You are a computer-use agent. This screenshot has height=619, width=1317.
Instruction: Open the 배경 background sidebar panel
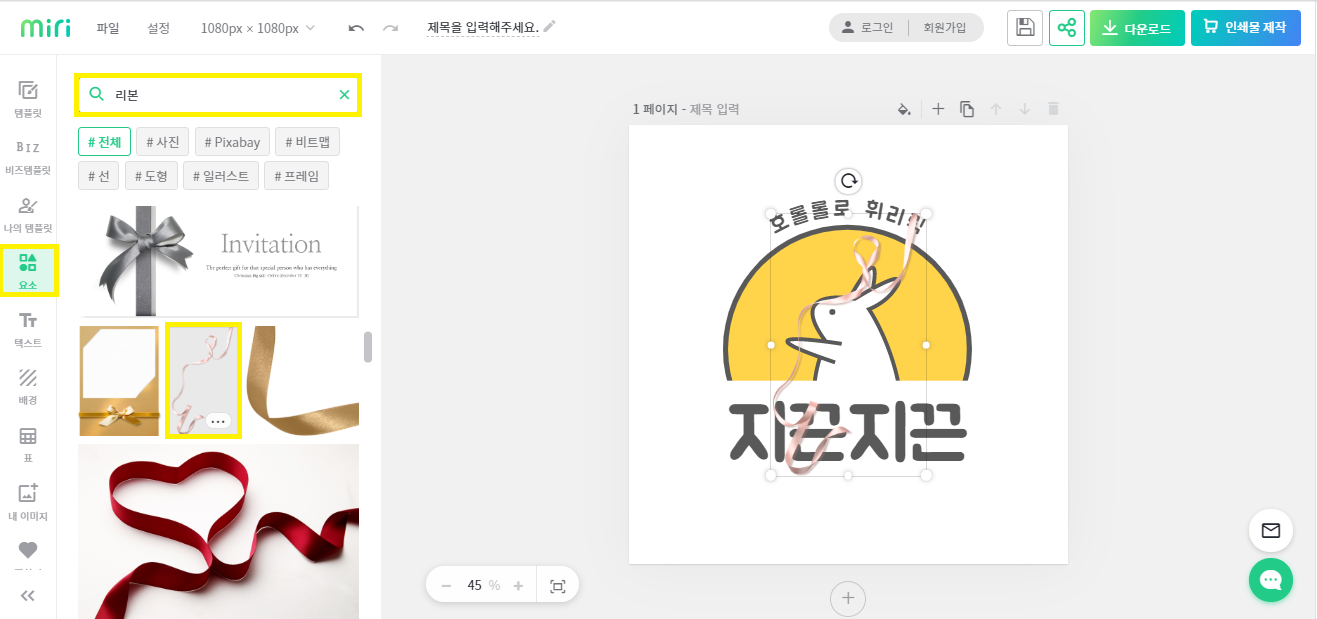pyautogui.click(x=28, y=385)
